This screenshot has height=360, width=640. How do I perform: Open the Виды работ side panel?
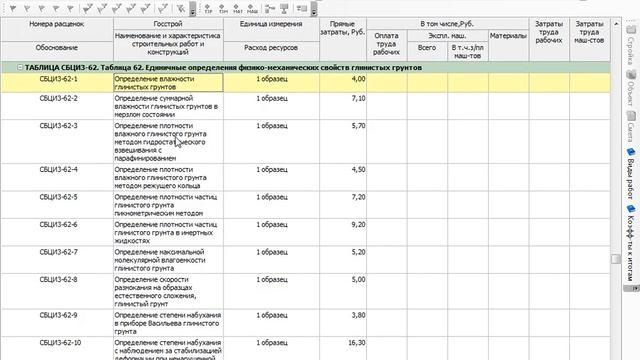[x=631, y=173]
